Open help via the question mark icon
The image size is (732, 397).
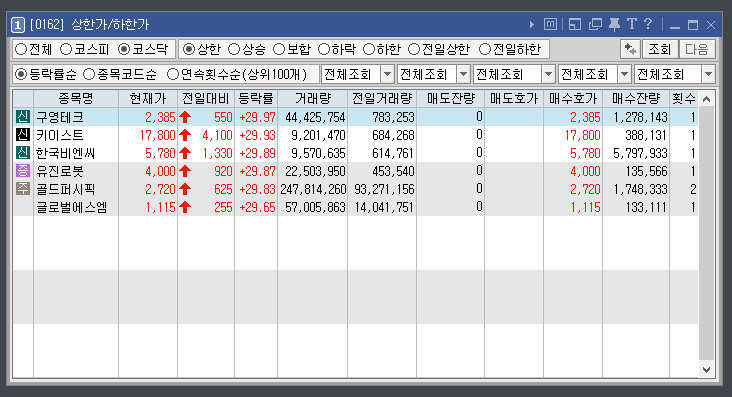point(648,24)
